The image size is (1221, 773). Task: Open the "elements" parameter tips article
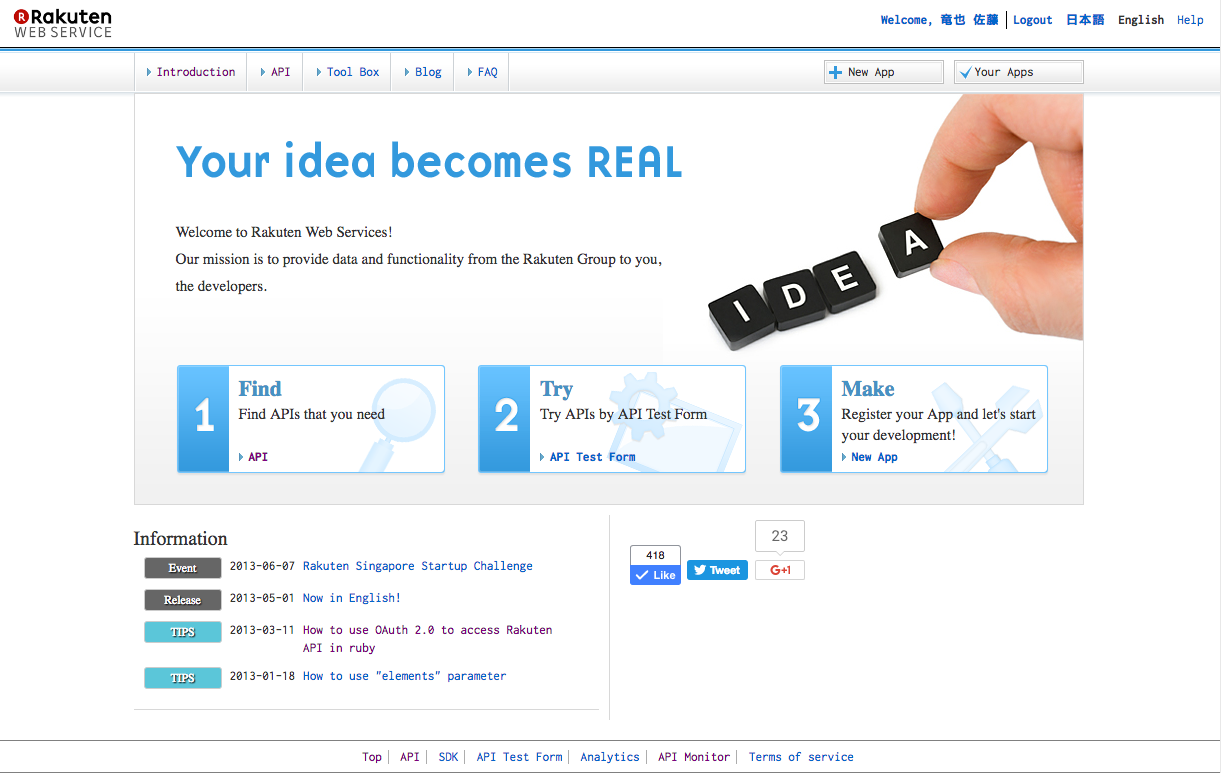point(405,676)
